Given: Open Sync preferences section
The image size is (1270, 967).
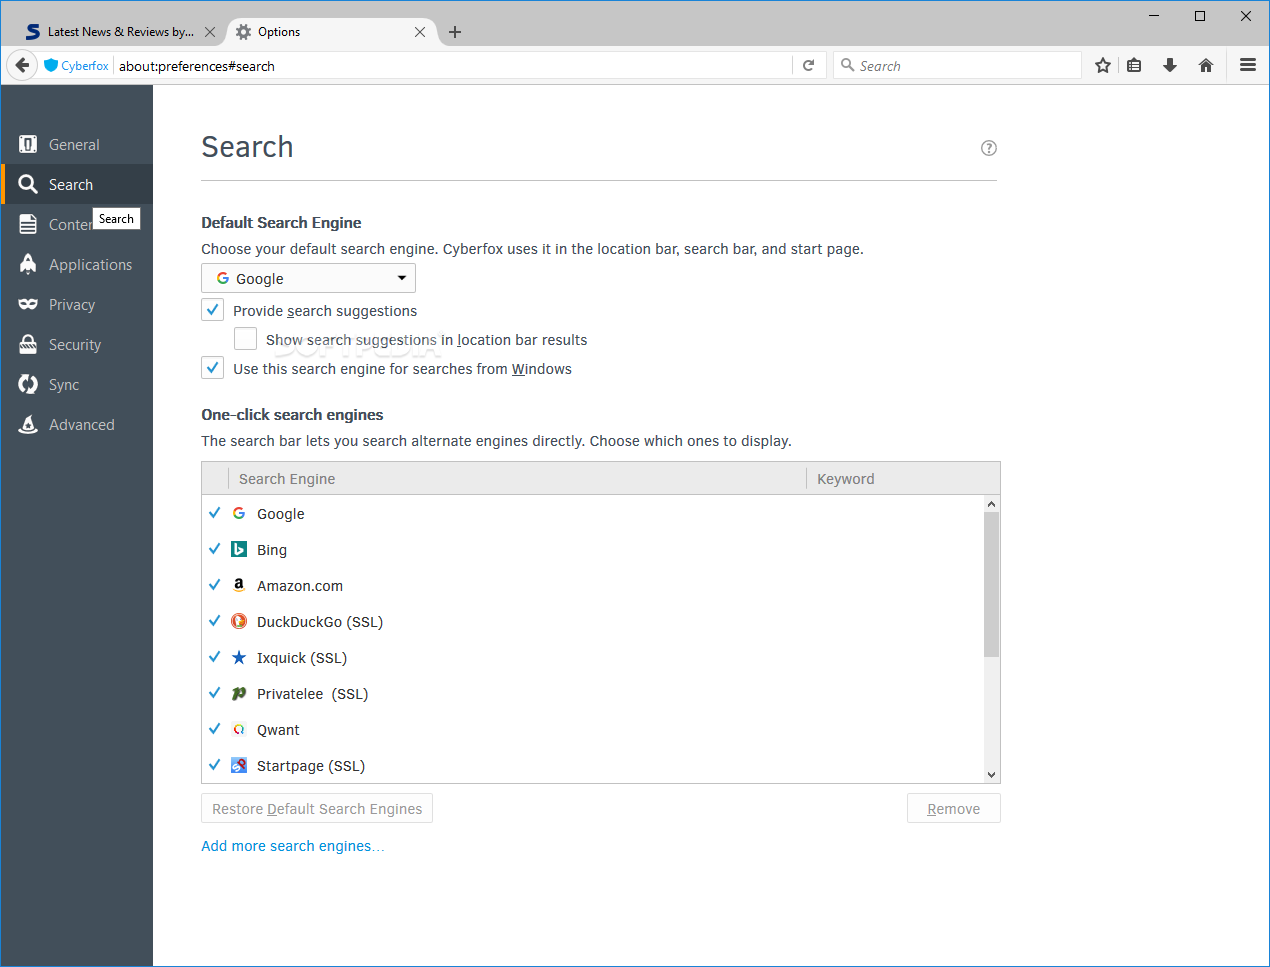Looking at the screenshot, I should 77,385.
